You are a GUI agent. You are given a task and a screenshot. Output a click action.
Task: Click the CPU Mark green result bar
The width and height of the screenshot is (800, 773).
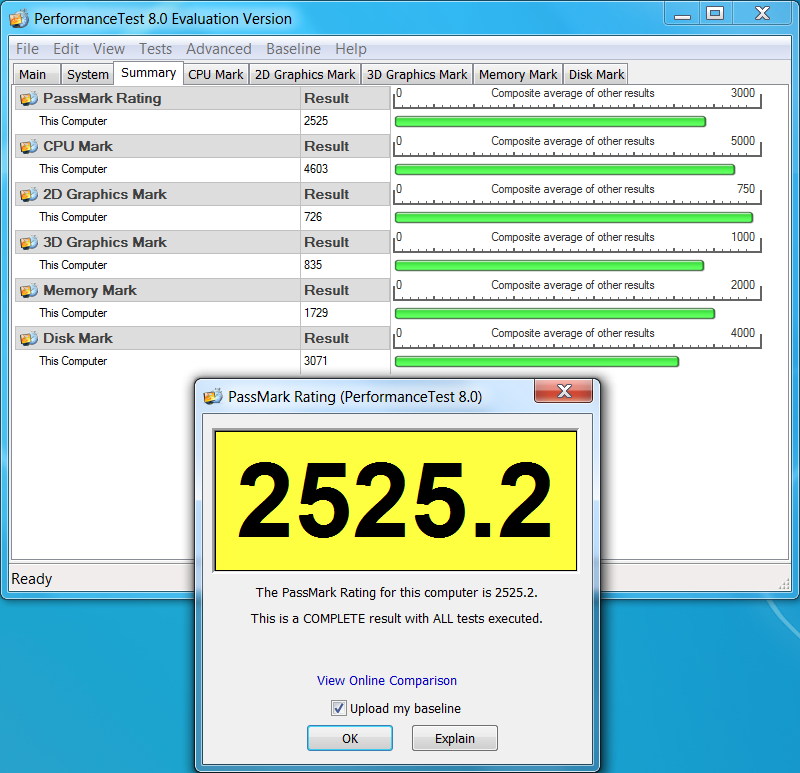[x=565, y=169]
